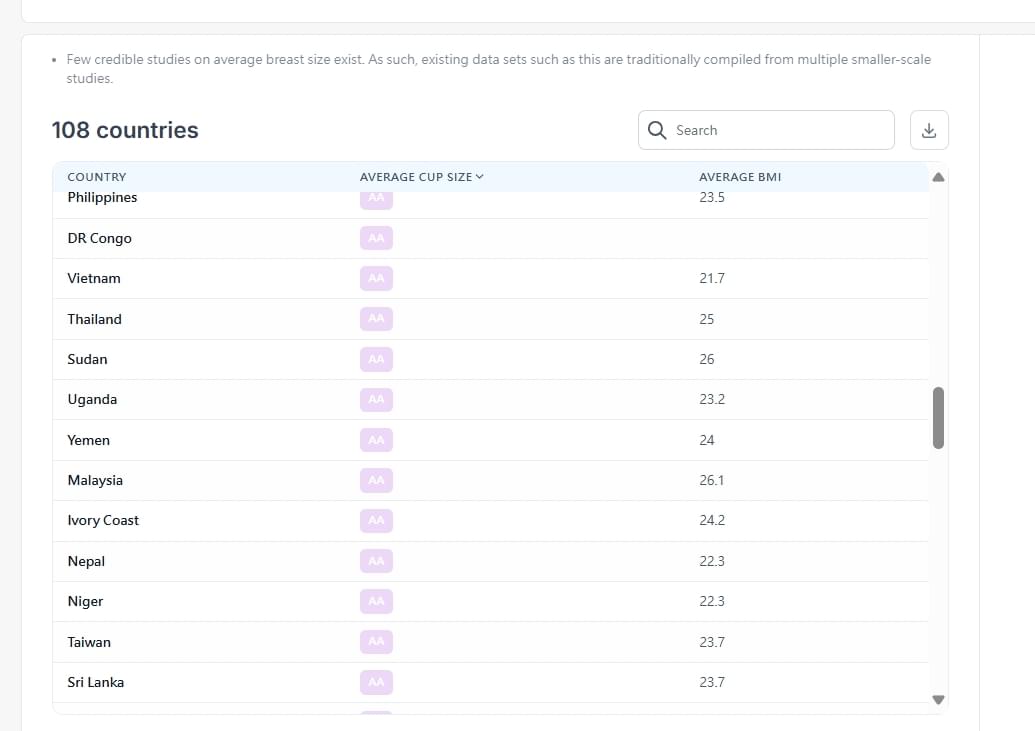Click the download data icon button
1035x731 pixels.
[x=929, y=130]
